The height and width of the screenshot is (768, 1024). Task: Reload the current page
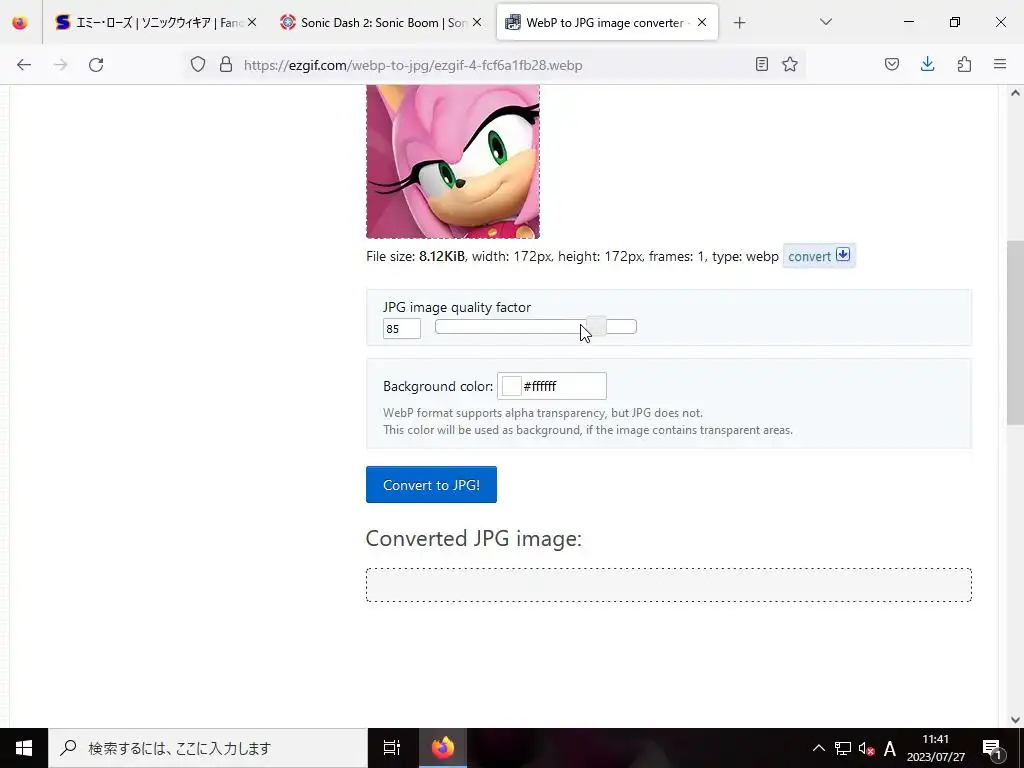(x=96, y=65)
